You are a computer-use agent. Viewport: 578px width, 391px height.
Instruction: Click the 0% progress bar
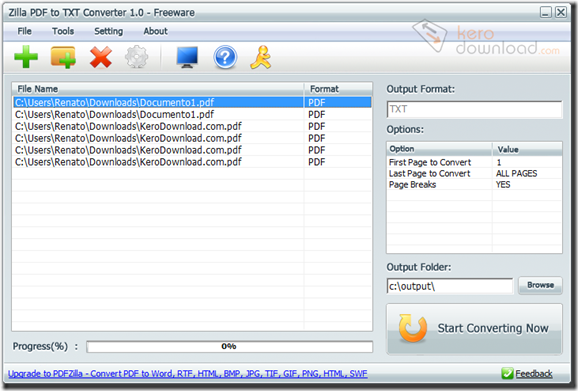click(x=229, y=346)
